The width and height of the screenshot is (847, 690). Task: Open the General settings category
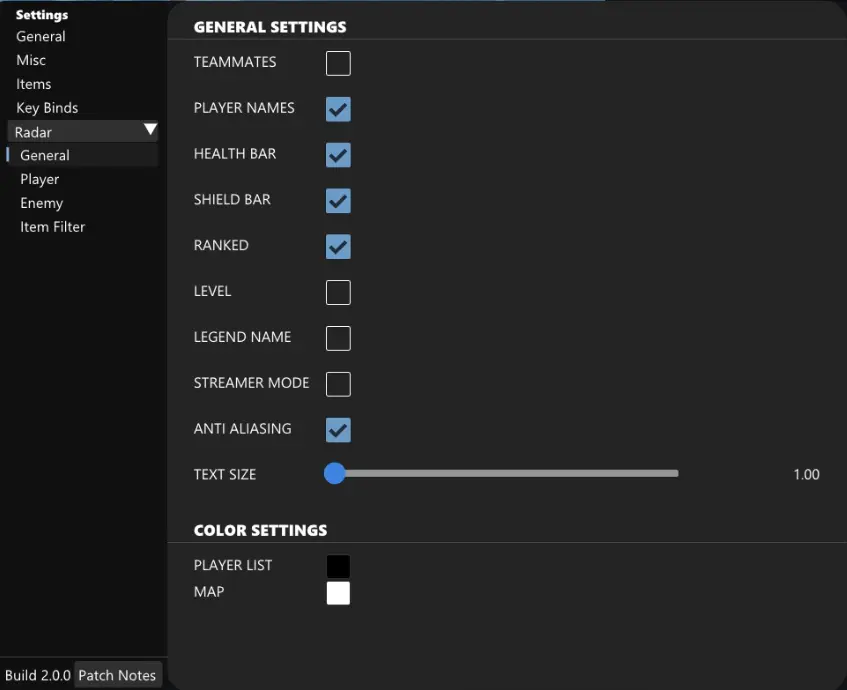click(x=41, y=37)
